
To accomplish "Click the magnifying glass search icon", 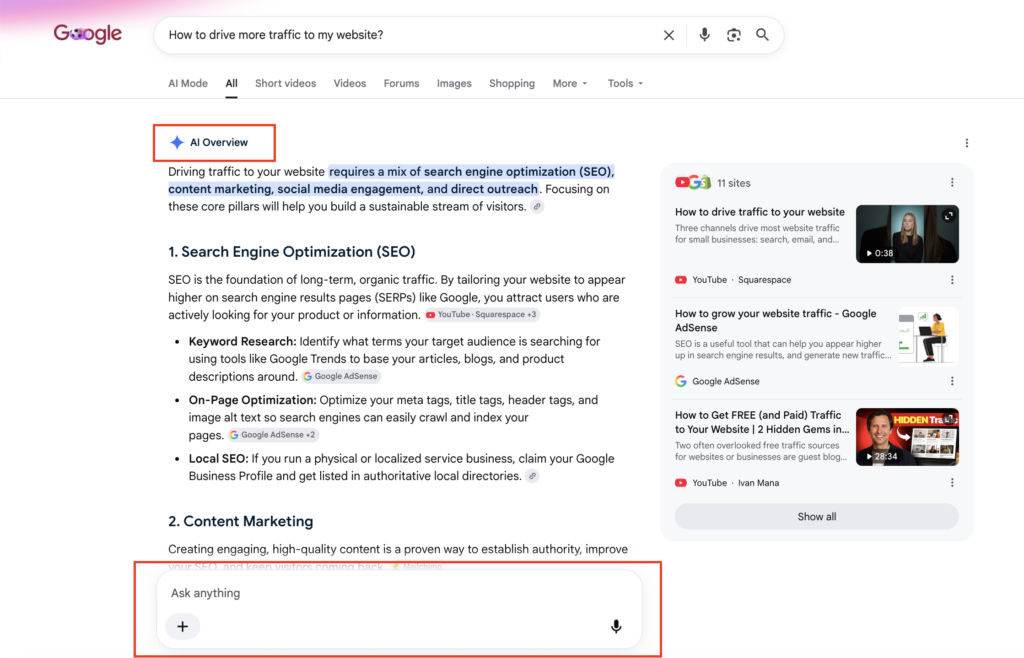I will (762, 35).
